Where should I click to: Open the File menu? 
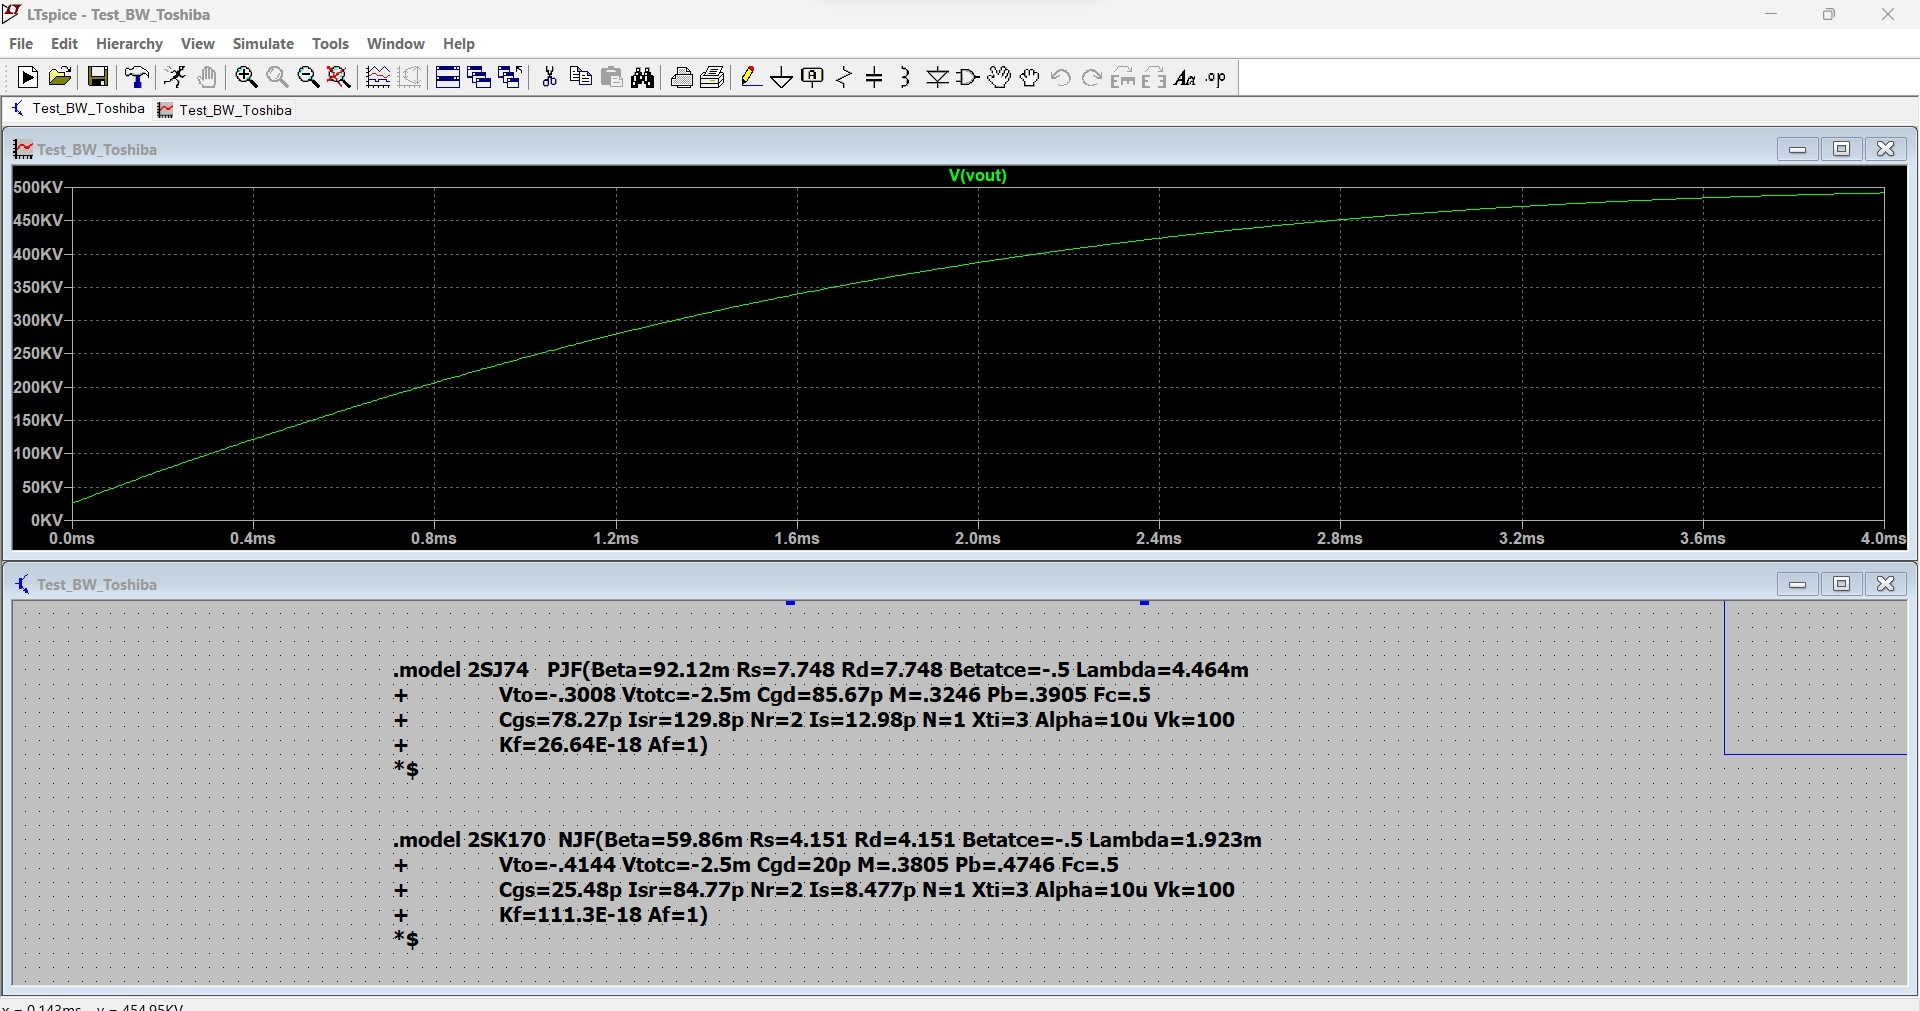(21, 44)
